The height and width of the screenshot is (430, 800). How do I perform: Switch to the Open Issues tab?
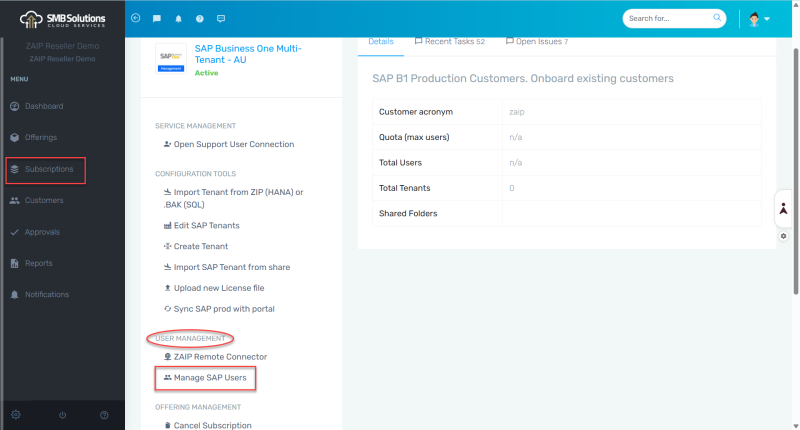pos(537,42)
